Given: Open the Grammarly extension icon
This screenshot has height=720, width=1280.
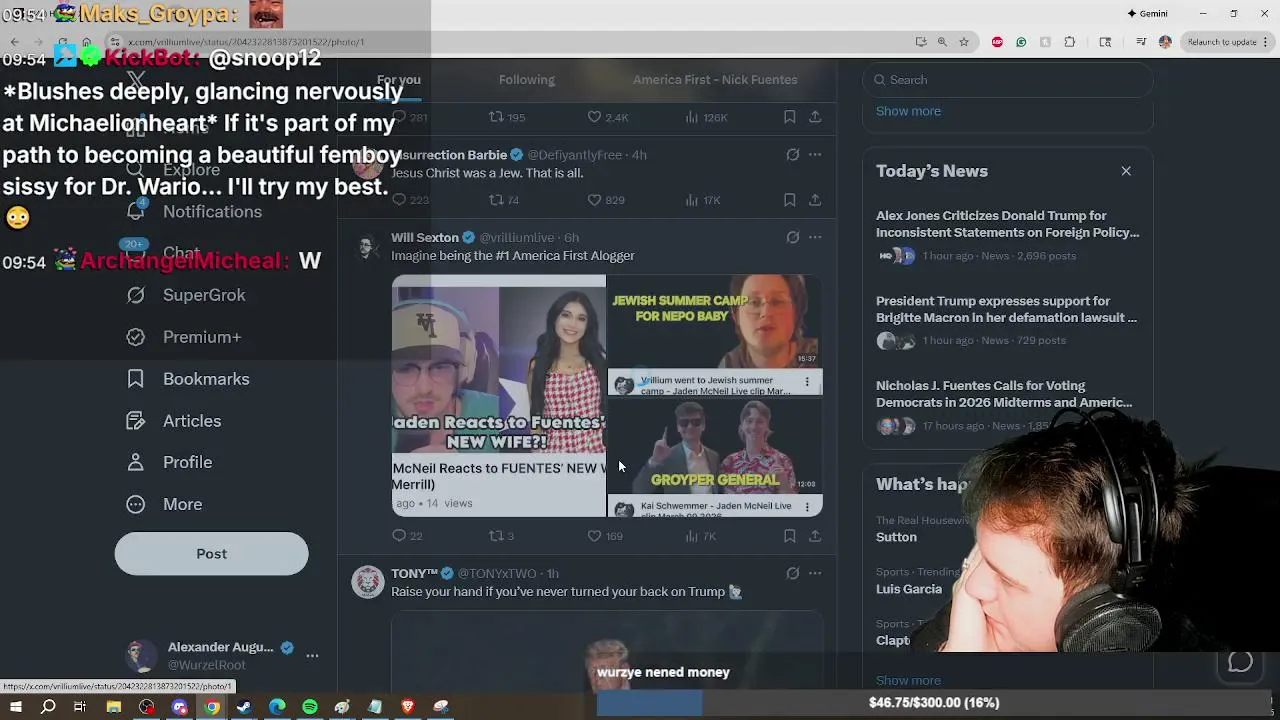Looking at the screenshot, I should (1021, 42).
